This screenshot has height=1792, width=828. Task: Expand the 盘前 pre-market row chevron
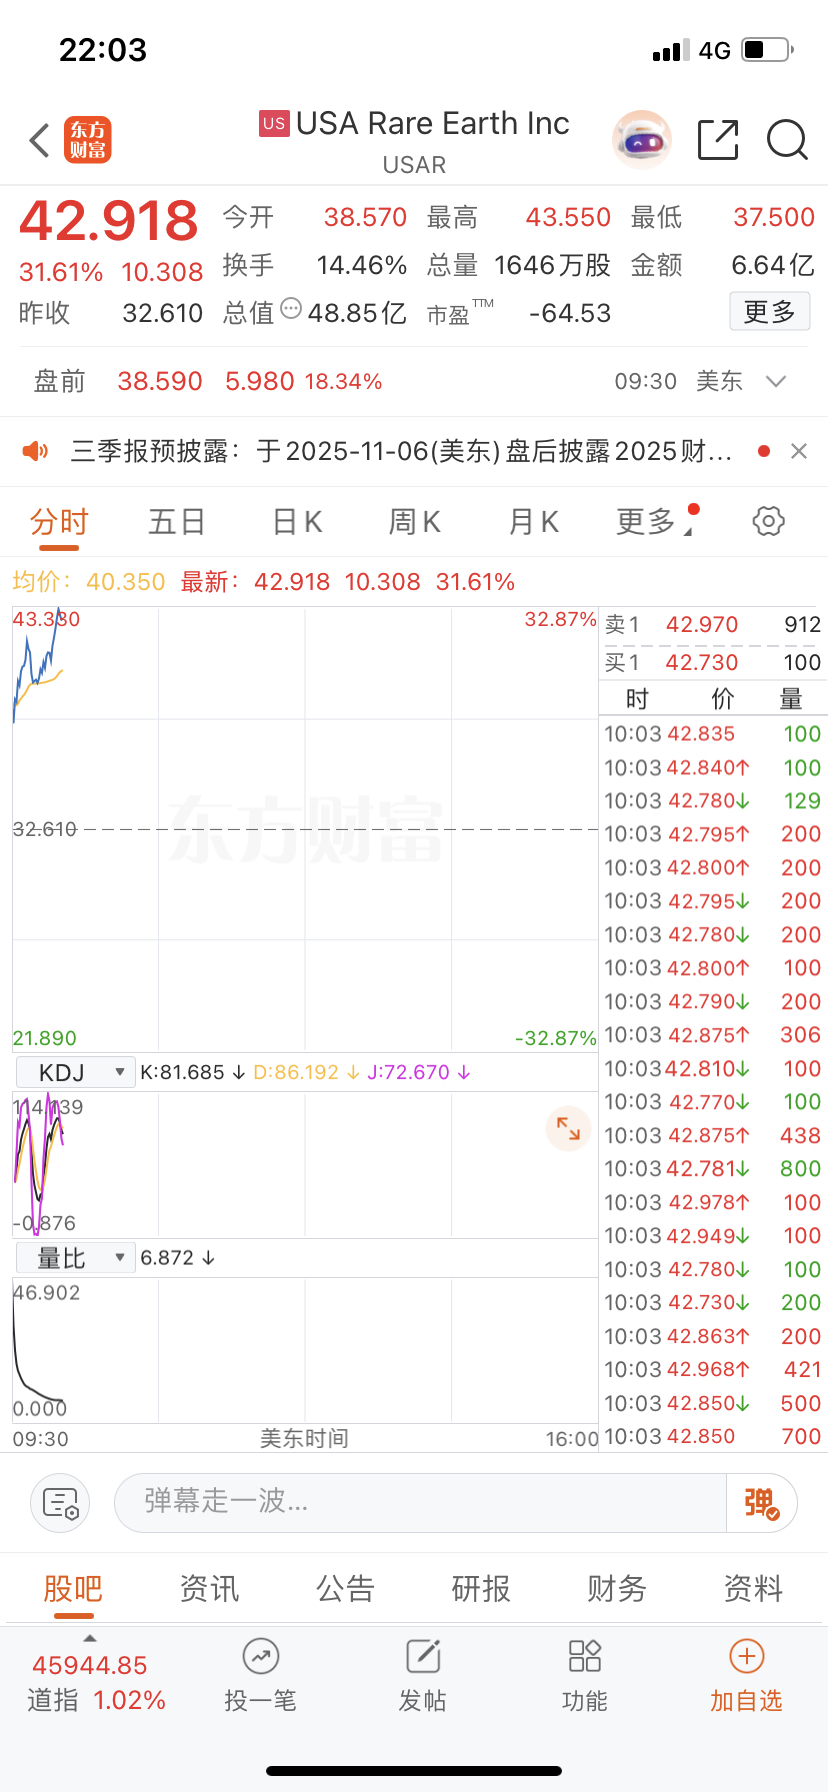pyautogui.click(x=776, y=381)
